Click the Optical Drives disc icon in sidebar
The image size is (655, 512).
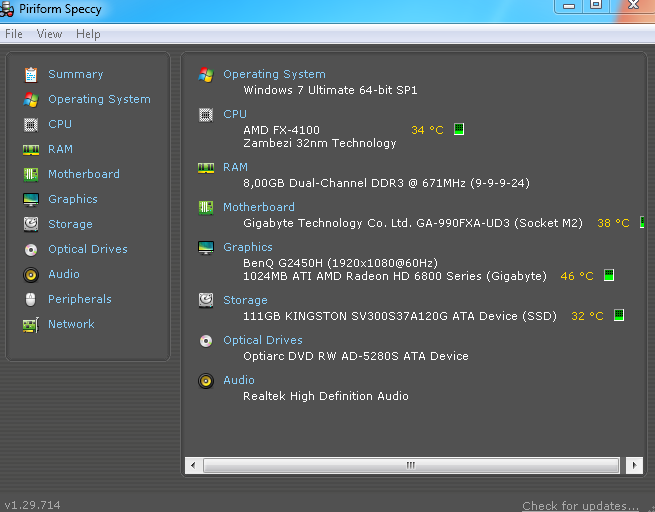pyautogui.click(x=31, y=250)
